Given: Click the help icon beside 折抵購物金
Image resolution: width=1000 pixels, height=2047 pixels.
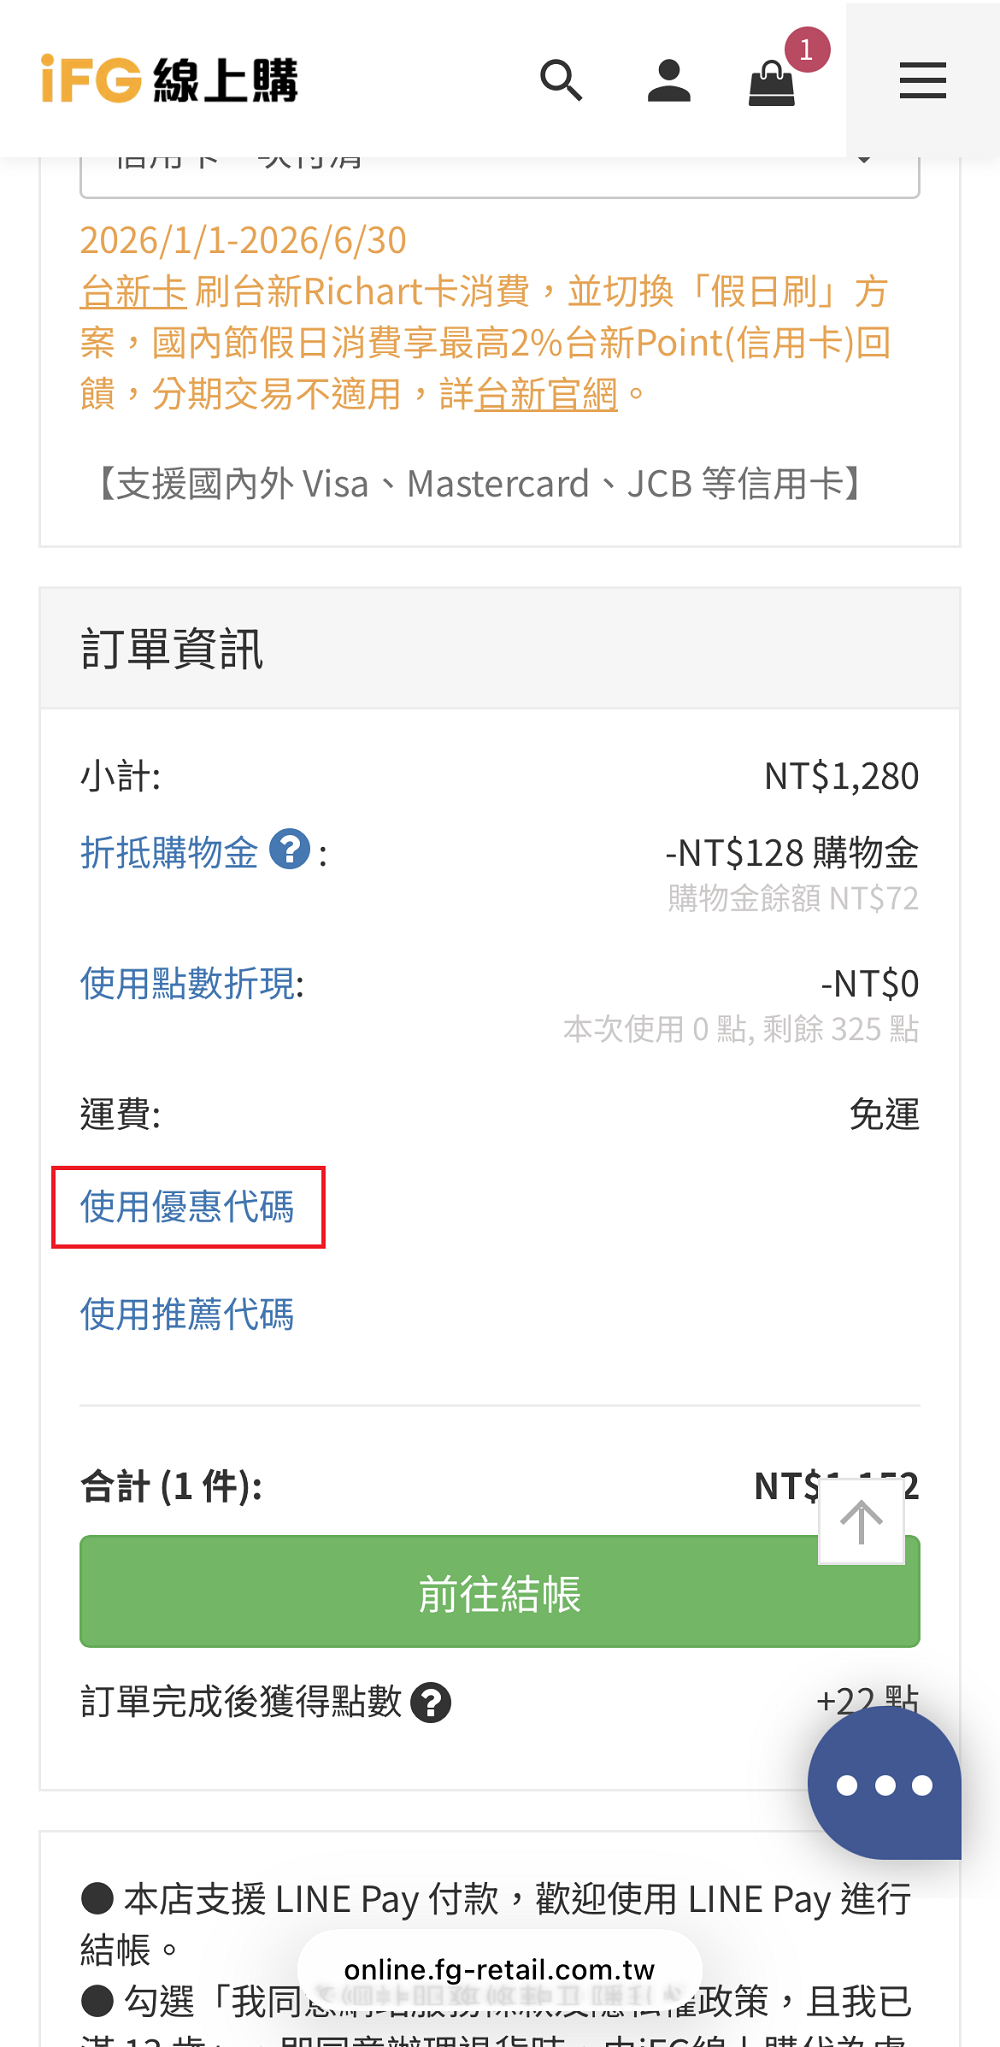Looking at the screenshot, I should point(290,850).
